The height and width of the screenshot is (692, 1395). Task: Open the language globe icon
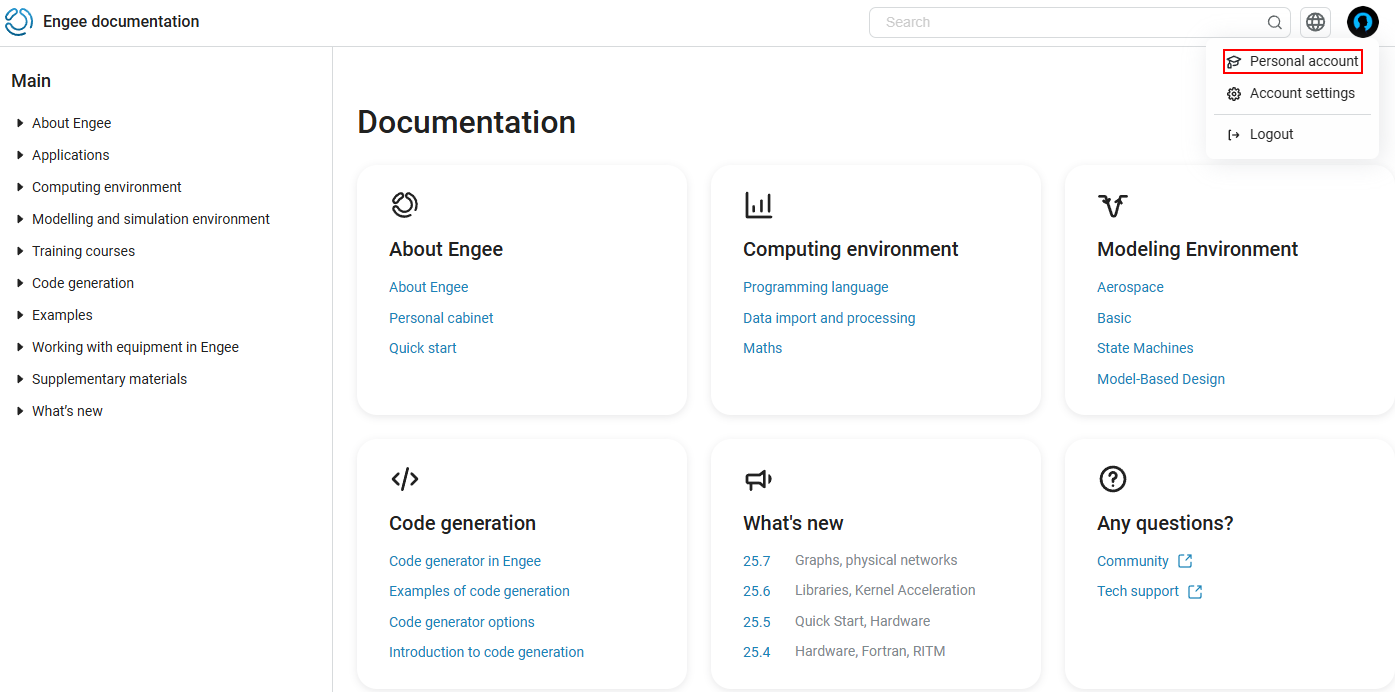pyautogui.click(x=1316, y=22)
